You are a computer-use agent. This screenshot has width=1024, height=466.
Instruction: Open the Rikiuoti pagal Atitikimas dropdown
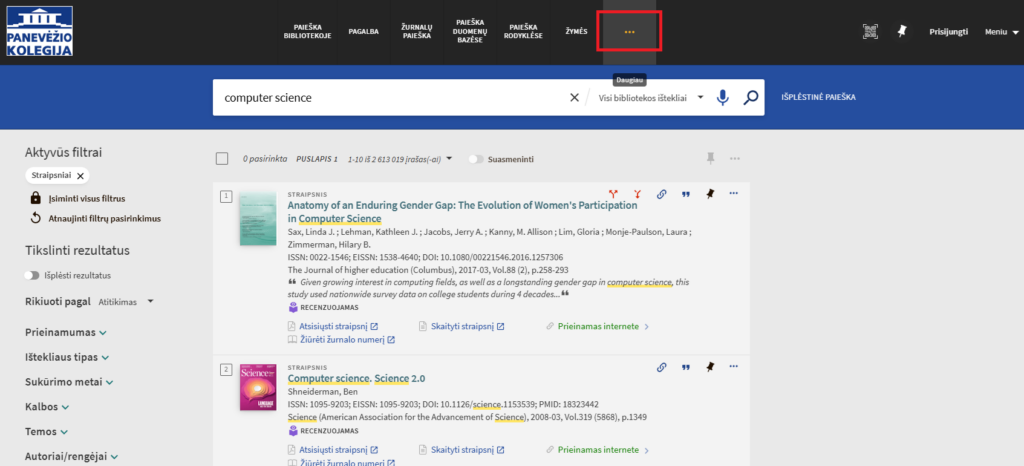coord(125,301)
